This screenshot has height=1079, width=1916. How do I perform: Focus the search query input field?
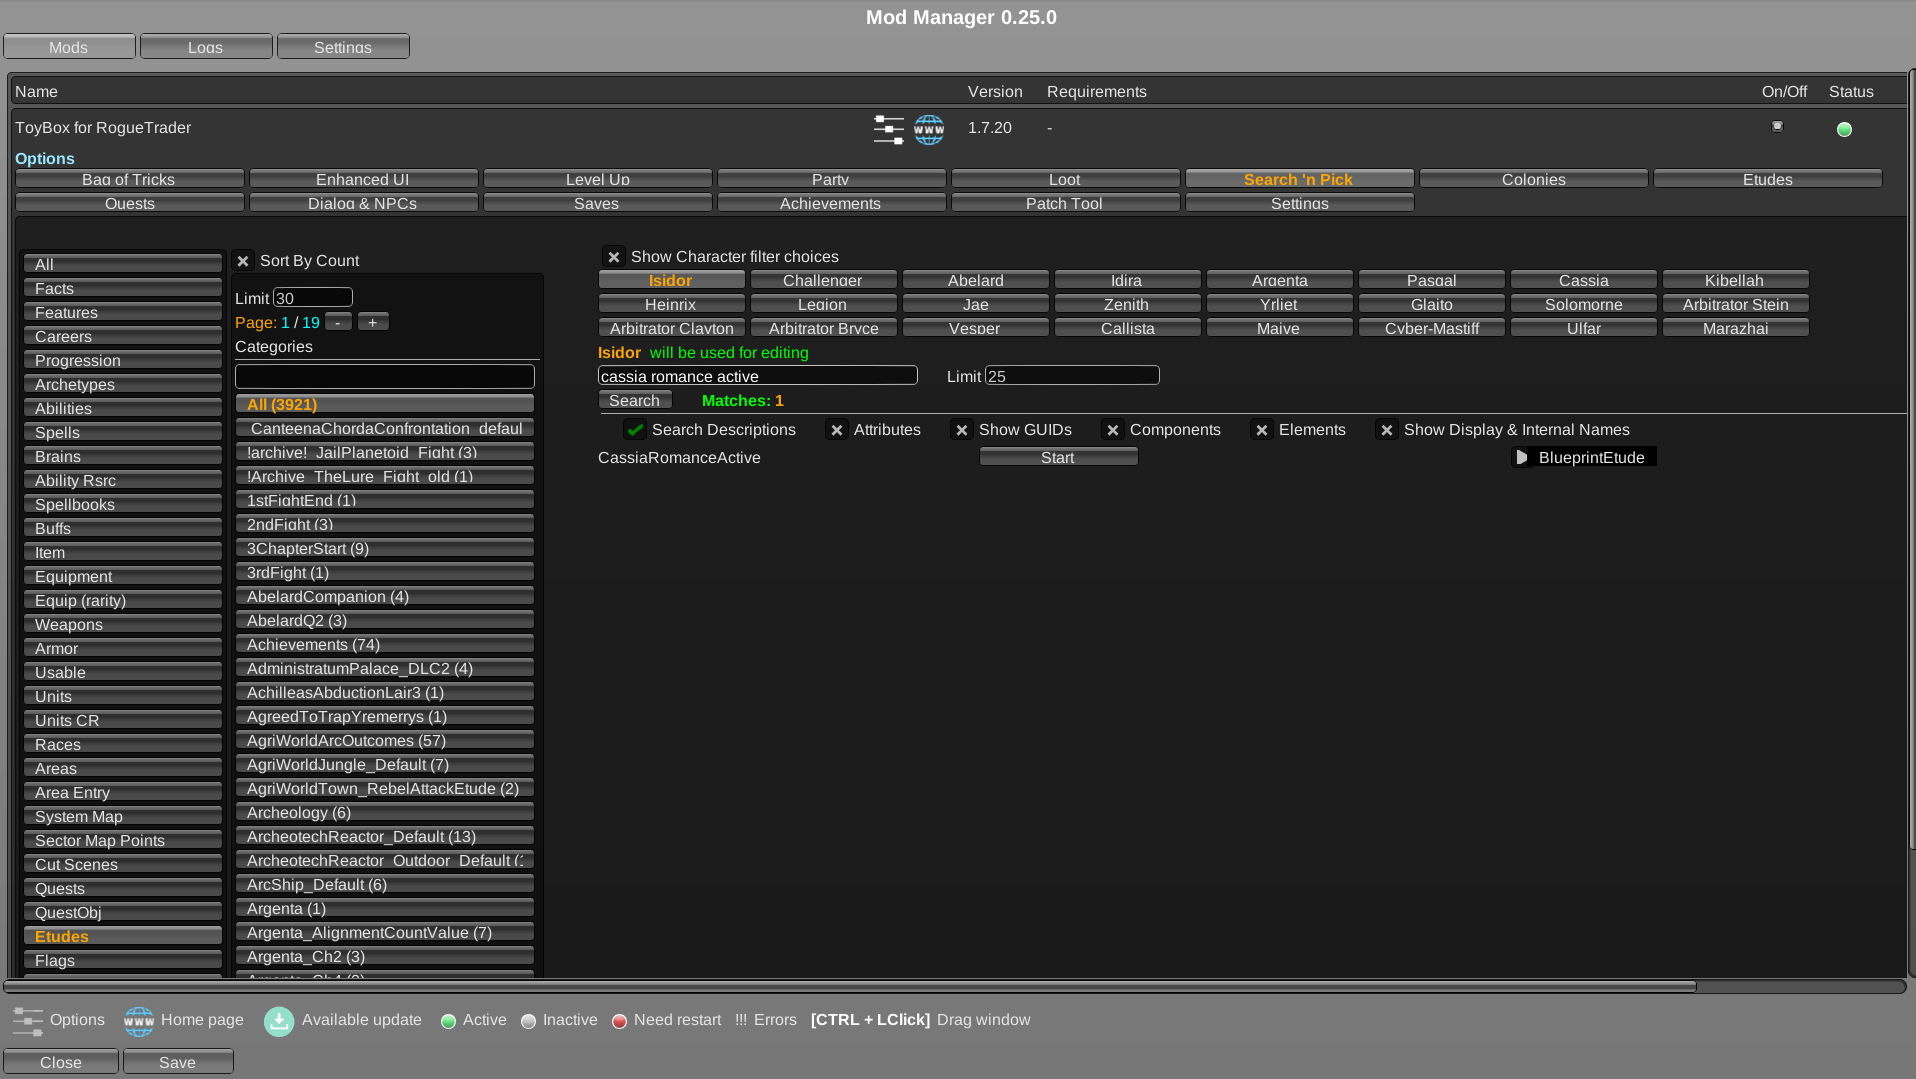(758, 376)
